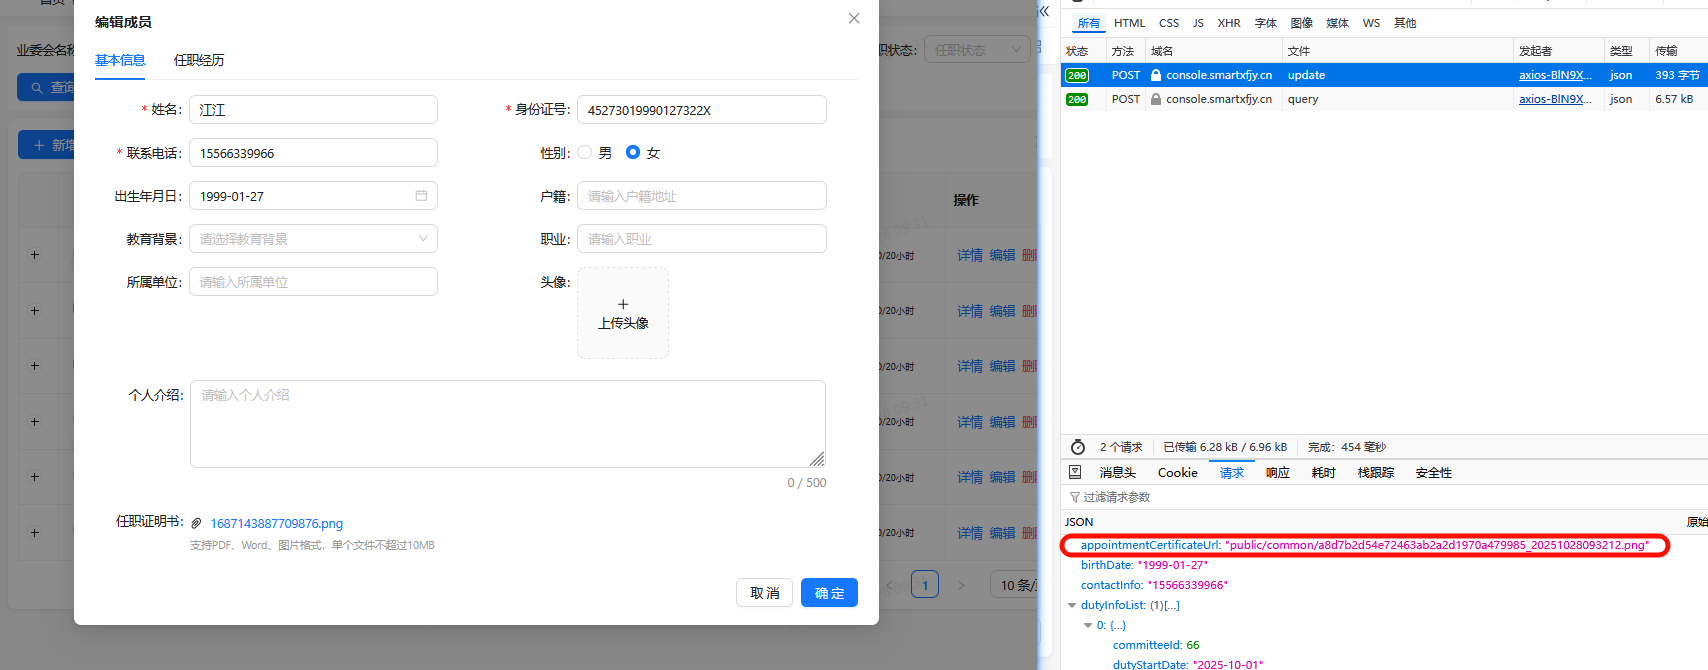The image size is (1708, 670).
Task: Open the calendar icon in 出生年月日 field
Action: coord(421,196)
